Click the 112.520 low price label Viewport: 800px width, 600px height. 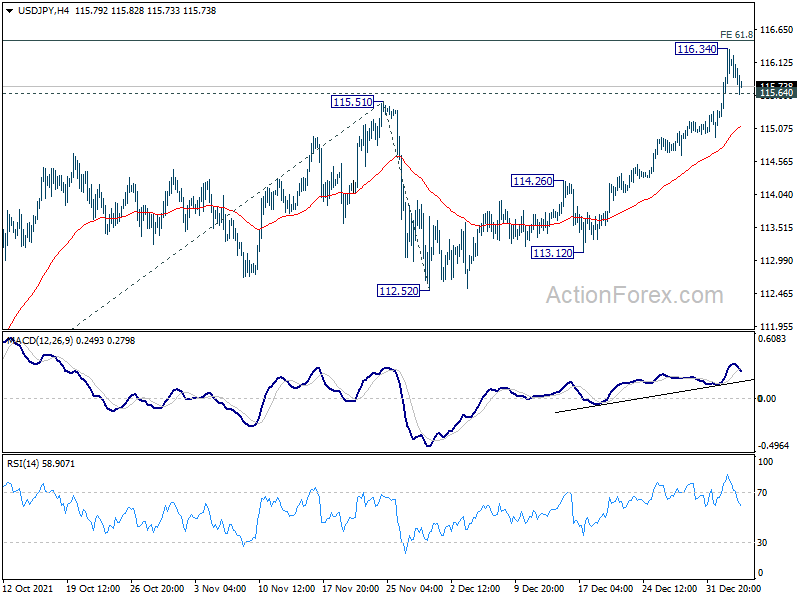coord(398,291)
